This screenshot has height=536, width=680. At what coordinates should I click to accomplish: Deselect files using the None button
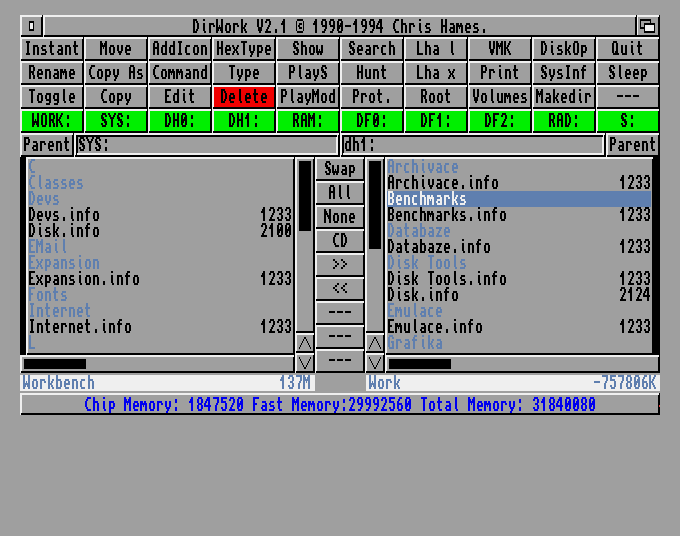(x=339, y=217)
